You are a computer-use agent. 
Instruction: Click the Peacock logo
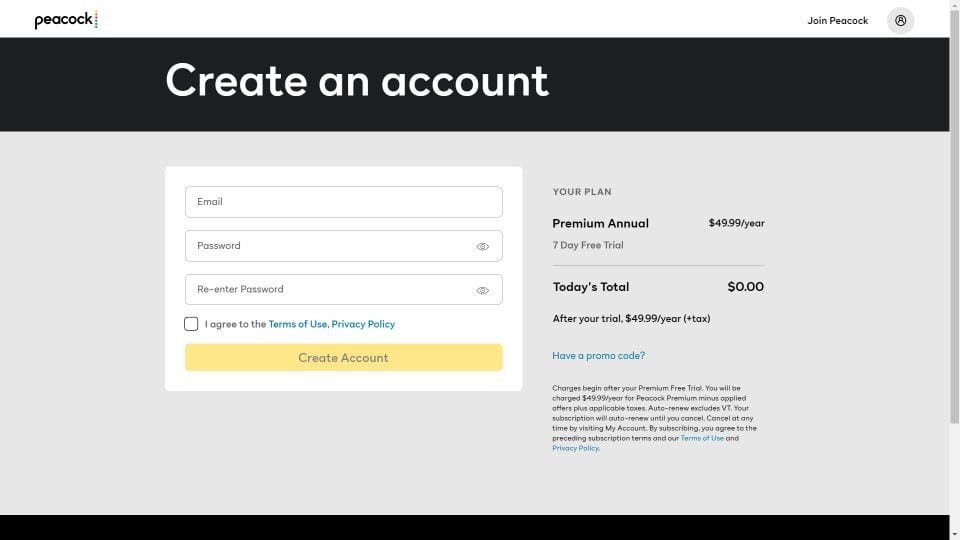point(66,20)
